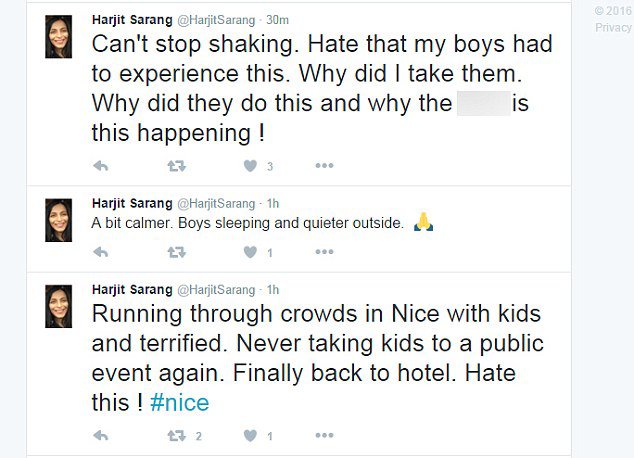The width and height of the screenshot is (634, 458).
Task: Reply to the "Can't stop shaking" tweet
Action: (x=100, y=165)
